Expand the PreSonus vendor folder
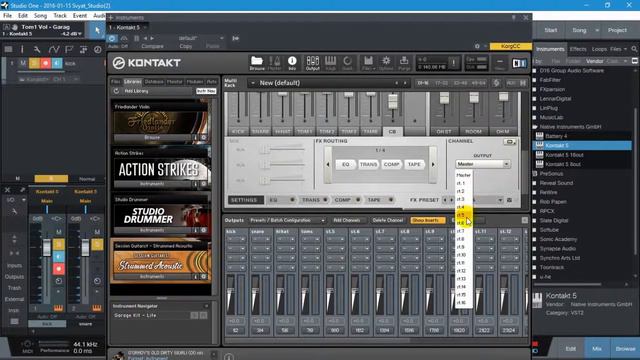 pyautogui.click(x=535, y=173)
